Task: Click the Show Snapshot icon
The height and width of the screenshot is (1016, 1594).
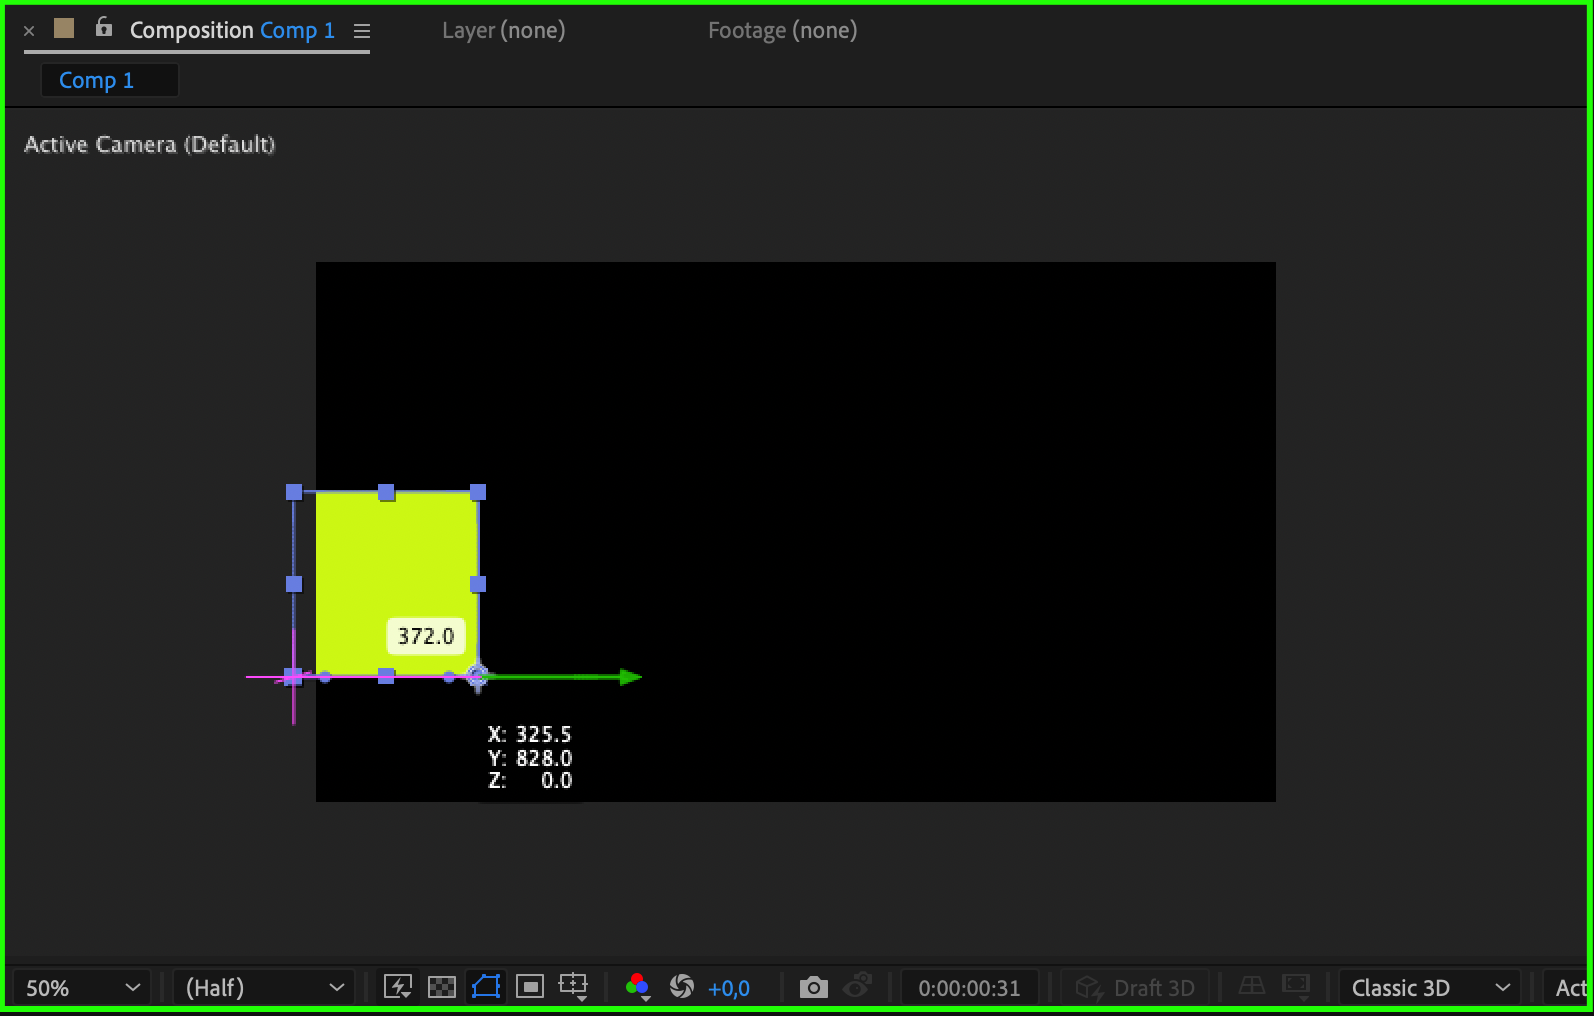Action: 858,986
